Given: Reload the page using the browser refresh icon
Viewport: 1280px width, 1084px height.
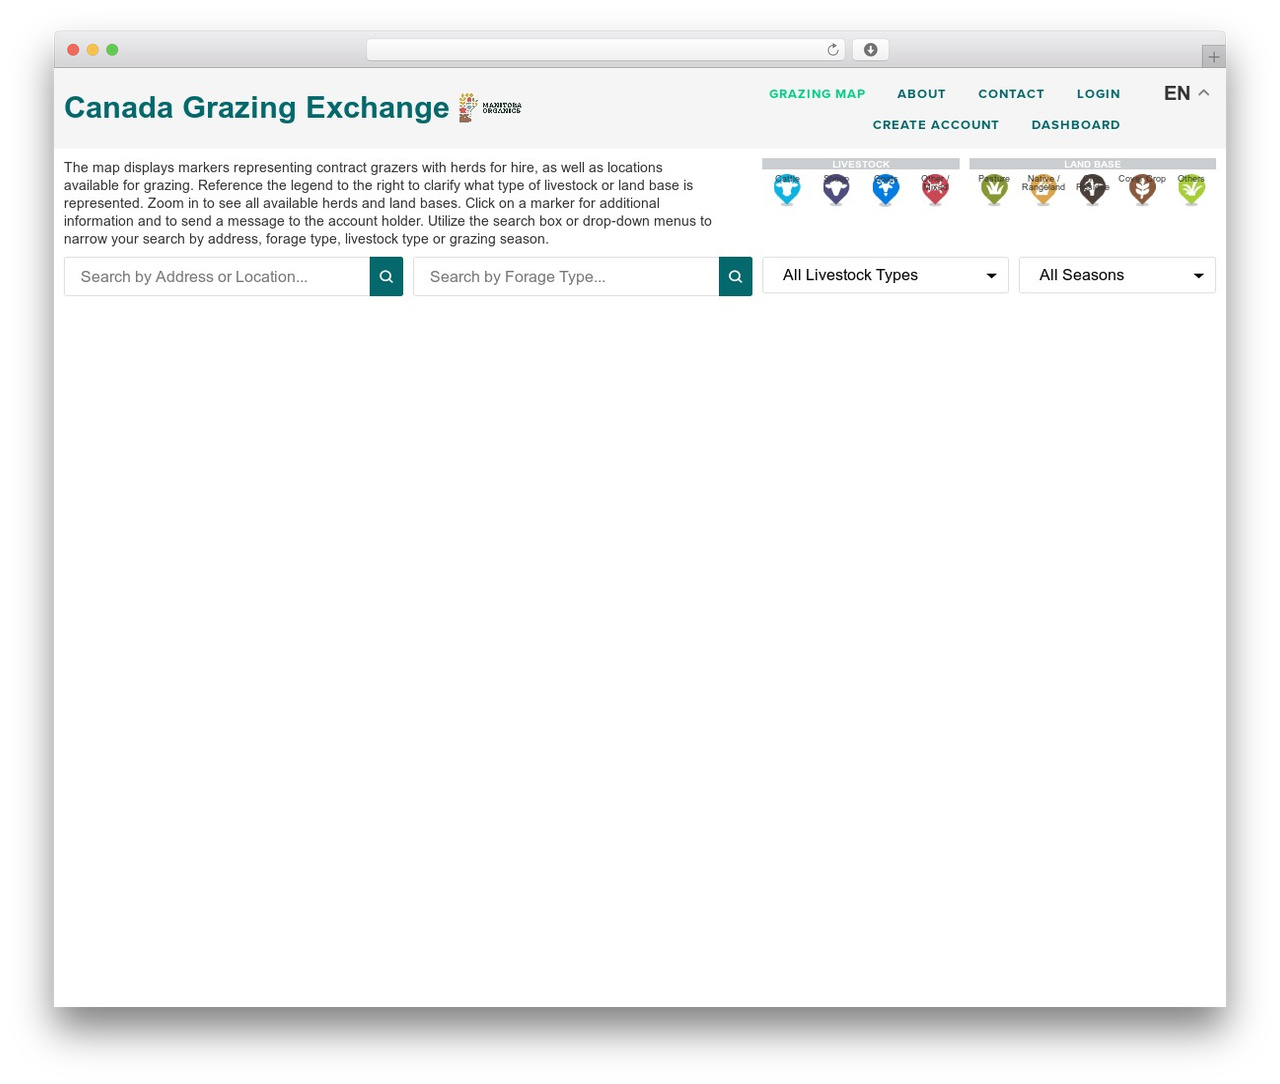Looking at the screenshot, I should [833, 50].
